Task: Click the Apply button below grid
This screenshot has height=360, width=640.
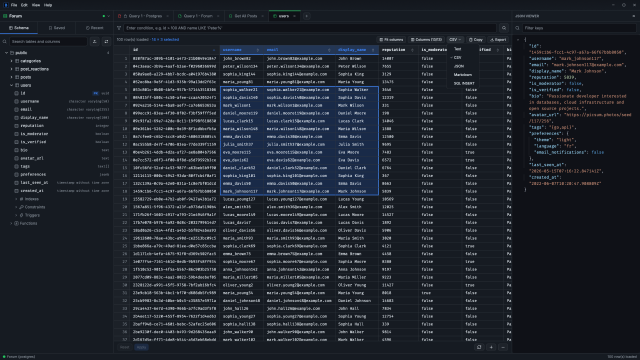Action: (x=141, y=347)
